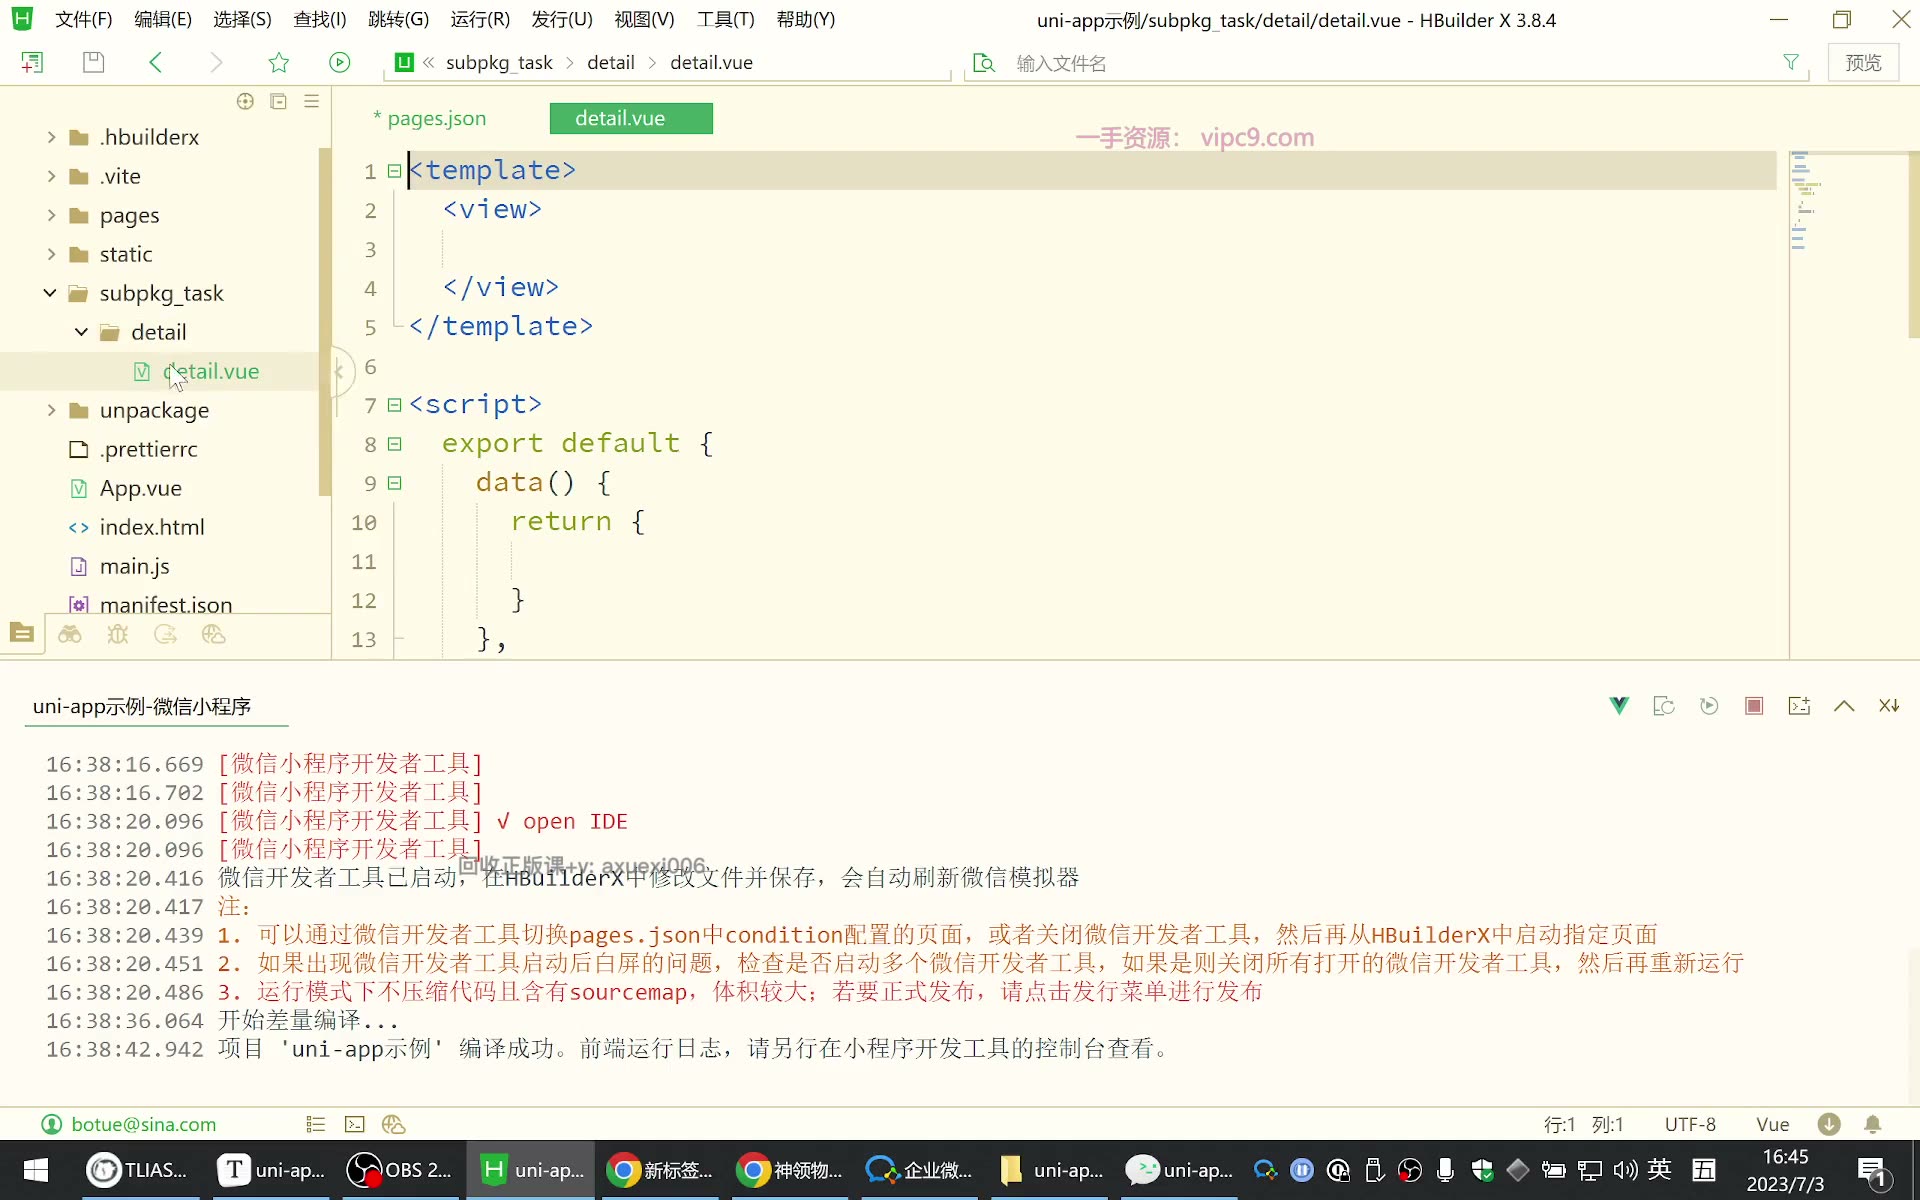Image resolution: width=1920 pixels, height=1200 pixels.
Task: Expand the unpackage folder
Action: pyautogui.click(x=51, y=410)
